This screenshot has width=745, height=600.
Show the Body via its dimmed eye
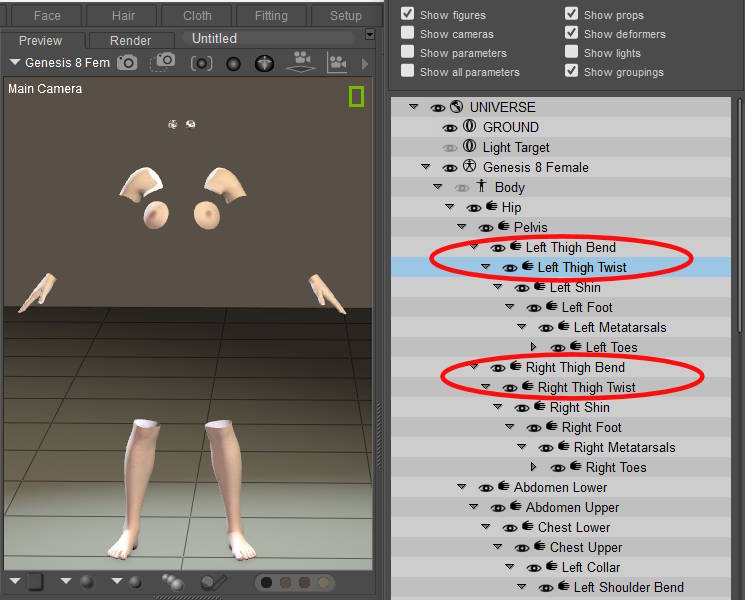click(x=462, y=189)
